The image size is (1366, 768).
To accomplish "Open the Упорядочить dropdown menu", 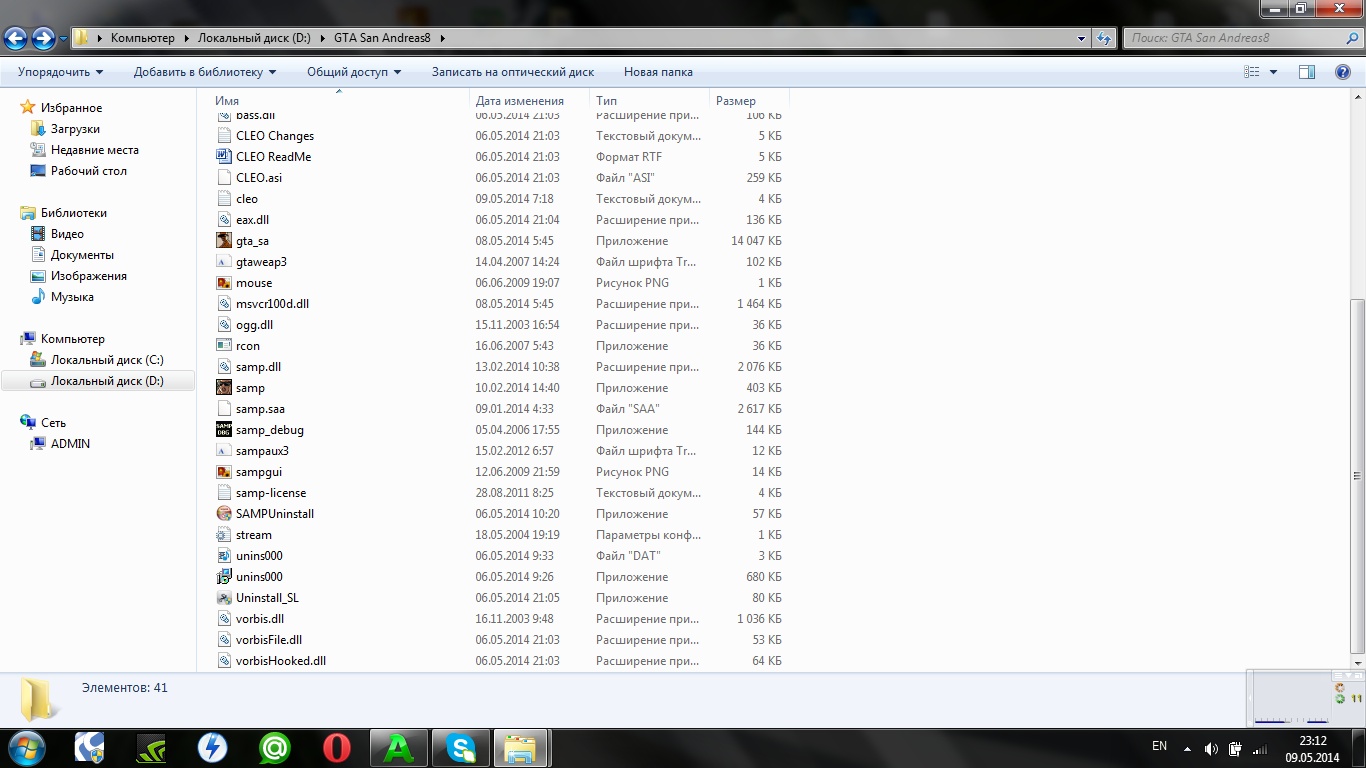I will click(x=60, y=72).
